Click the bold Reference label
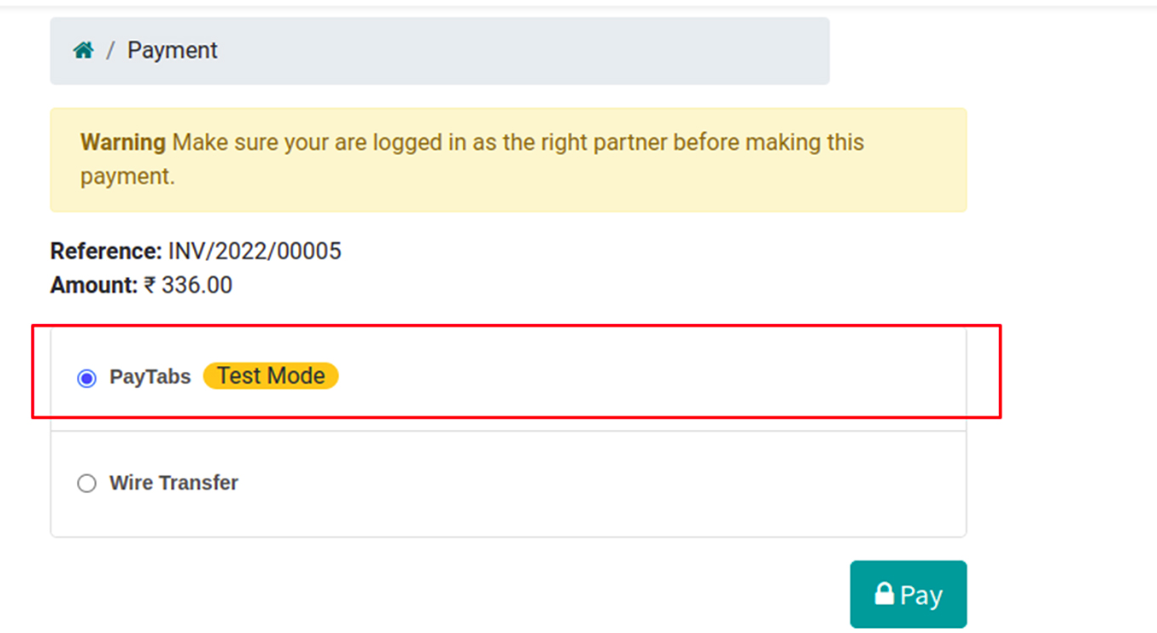 106,251
